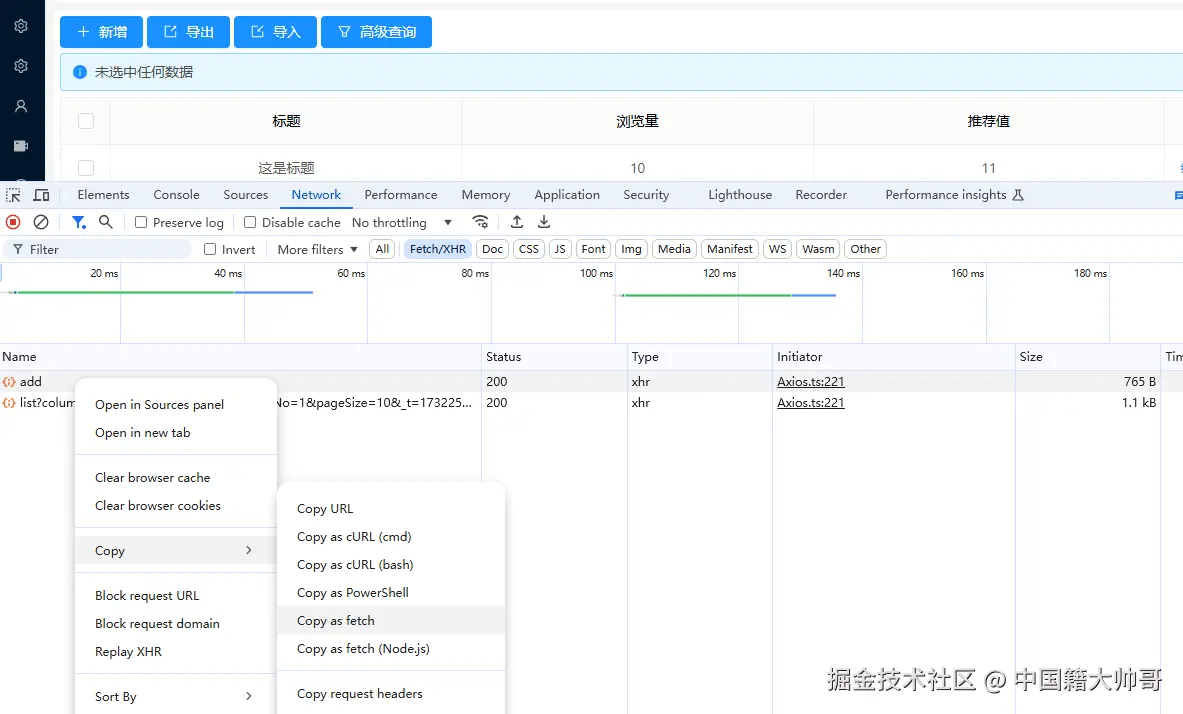This screenshot has height=714, width=1183.
Task: Open user icon in left sidebar
Action: (21, 106)
